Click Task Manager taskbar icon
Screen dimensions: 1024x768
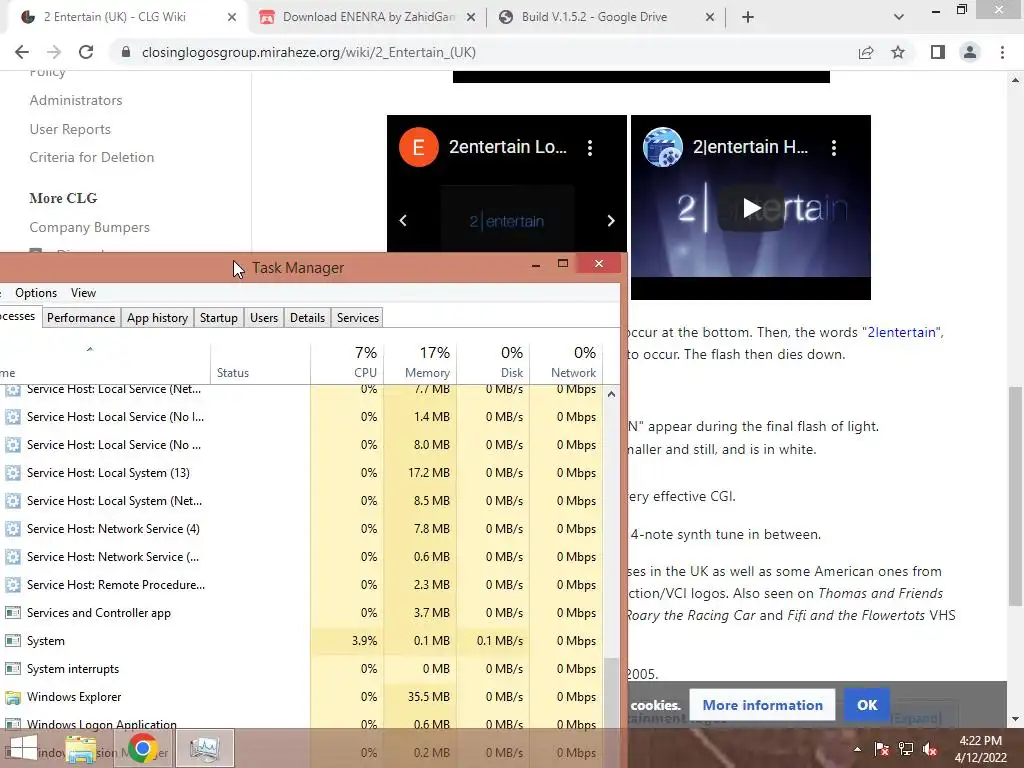point(204,748)
